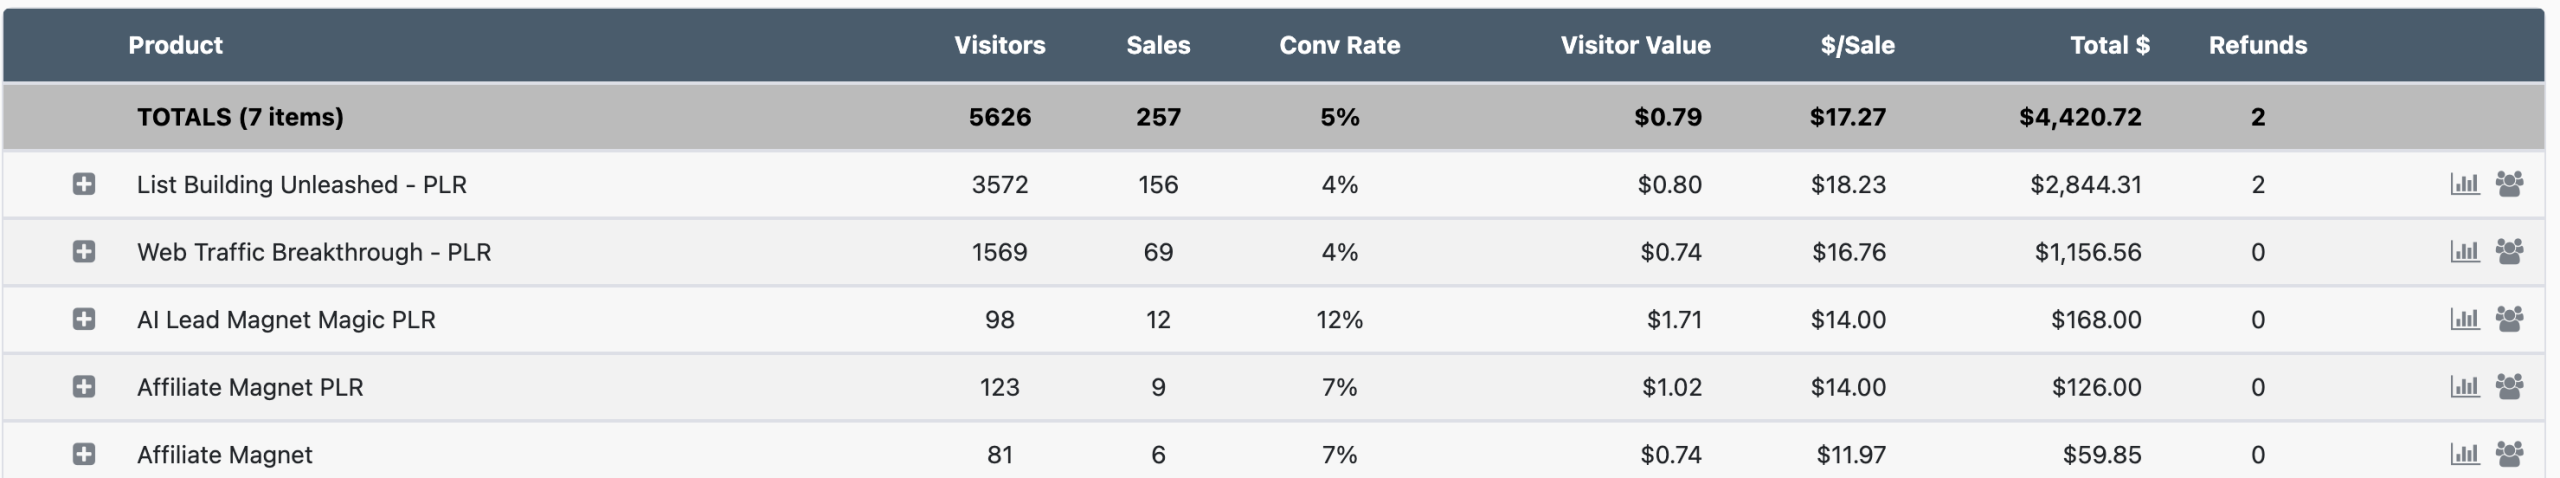The image size is (2560, 478).
Task: Click the Visitor Value column header
Action: (x=1635, y=45)
